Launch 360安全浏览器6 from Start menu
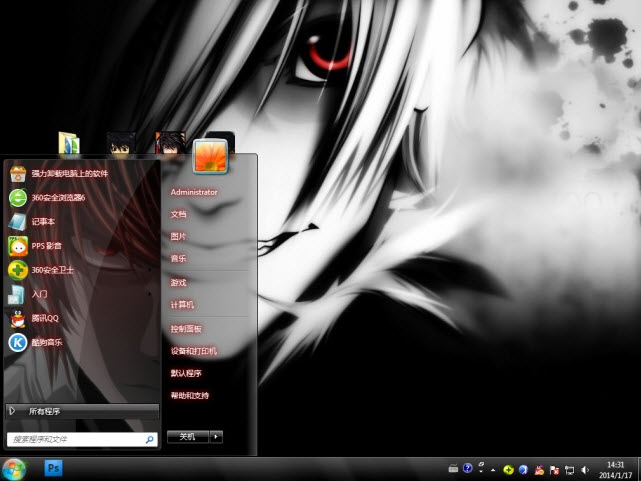Image resolution: width=641 pixels, height=481 pixels. tap(82, 198)
